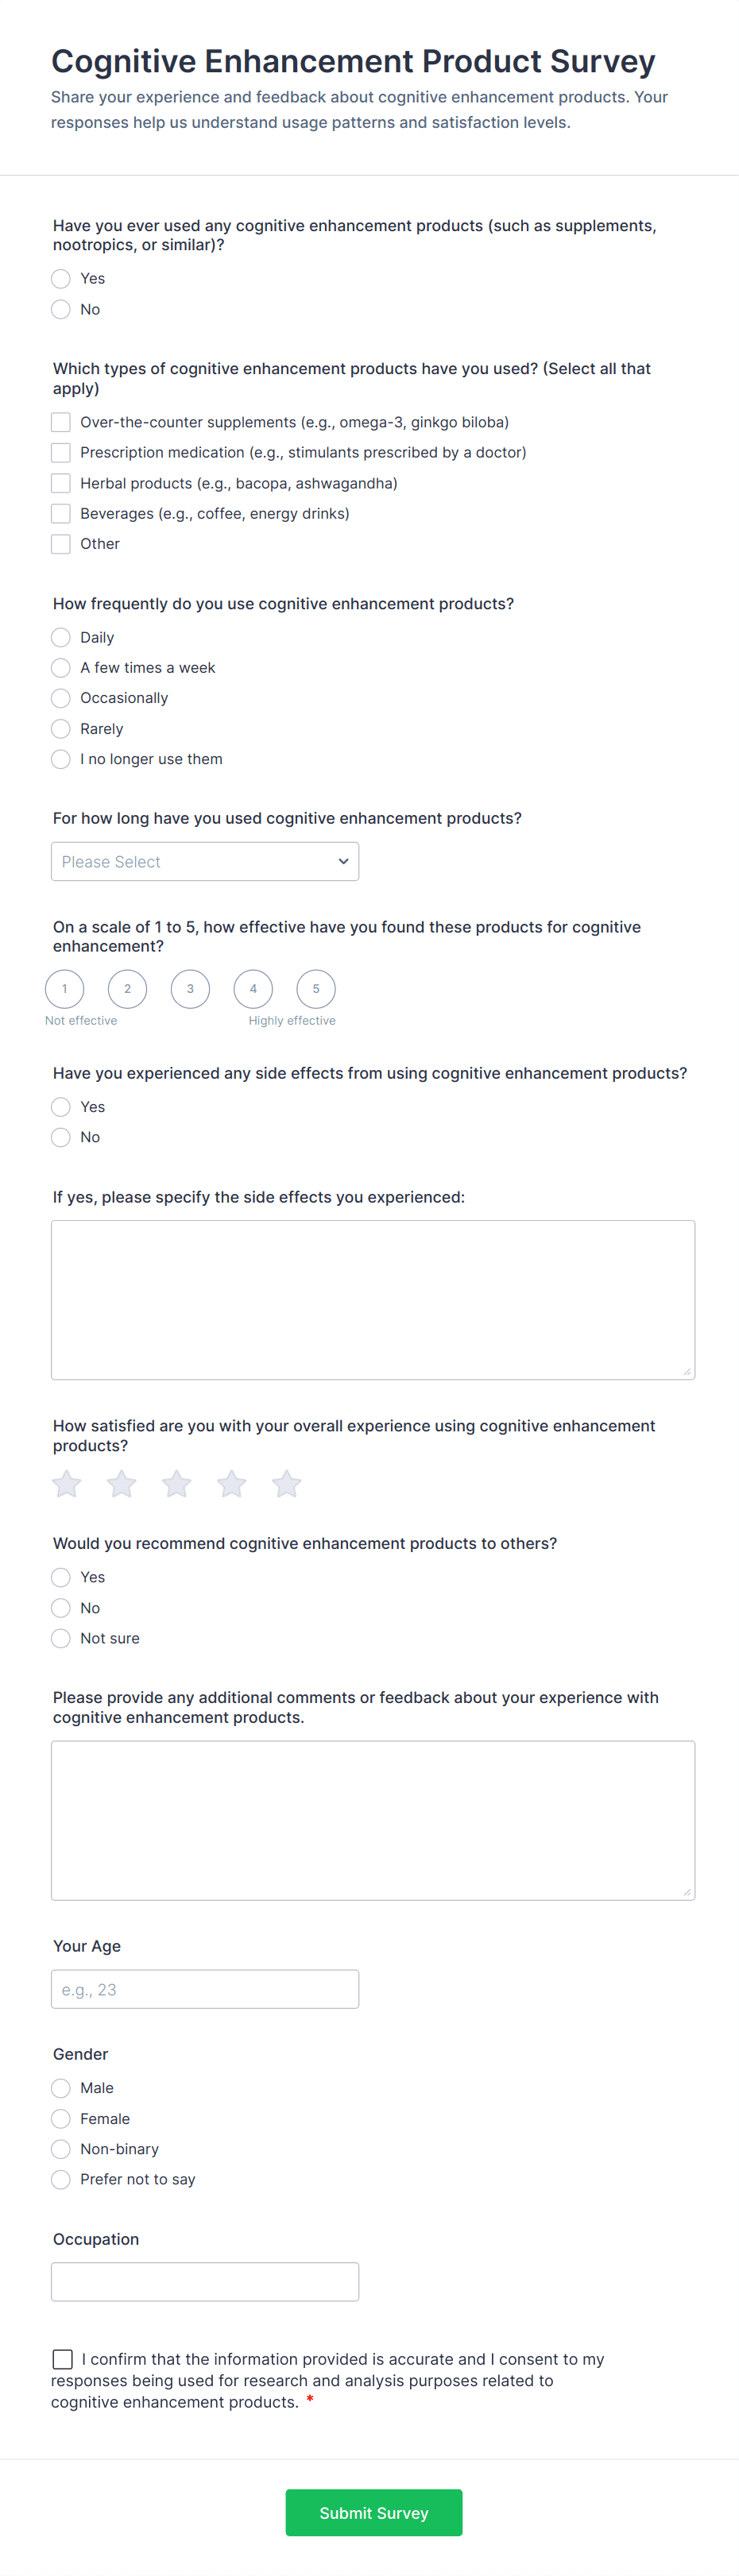Check the Beverages checkbox
This screenshot has height=2576, width=739.
coord(61,513)
